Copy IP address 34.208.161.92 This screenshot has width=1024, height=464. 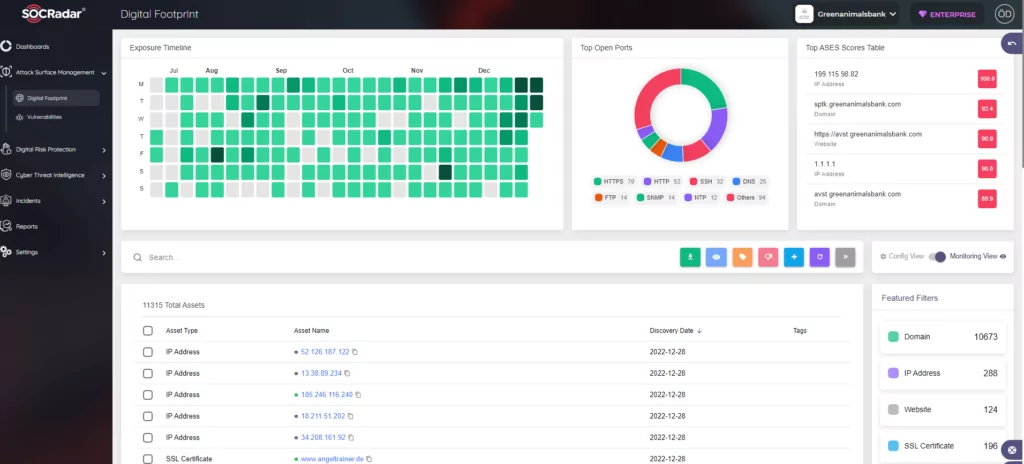(x=351, y=437)
